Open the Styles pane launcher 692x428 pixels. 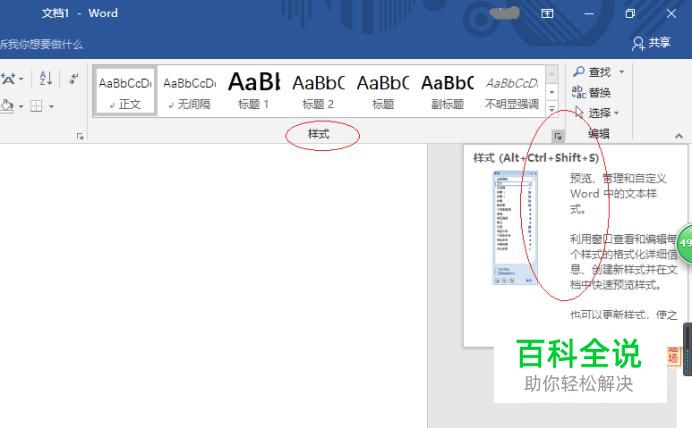pos(558,136)
